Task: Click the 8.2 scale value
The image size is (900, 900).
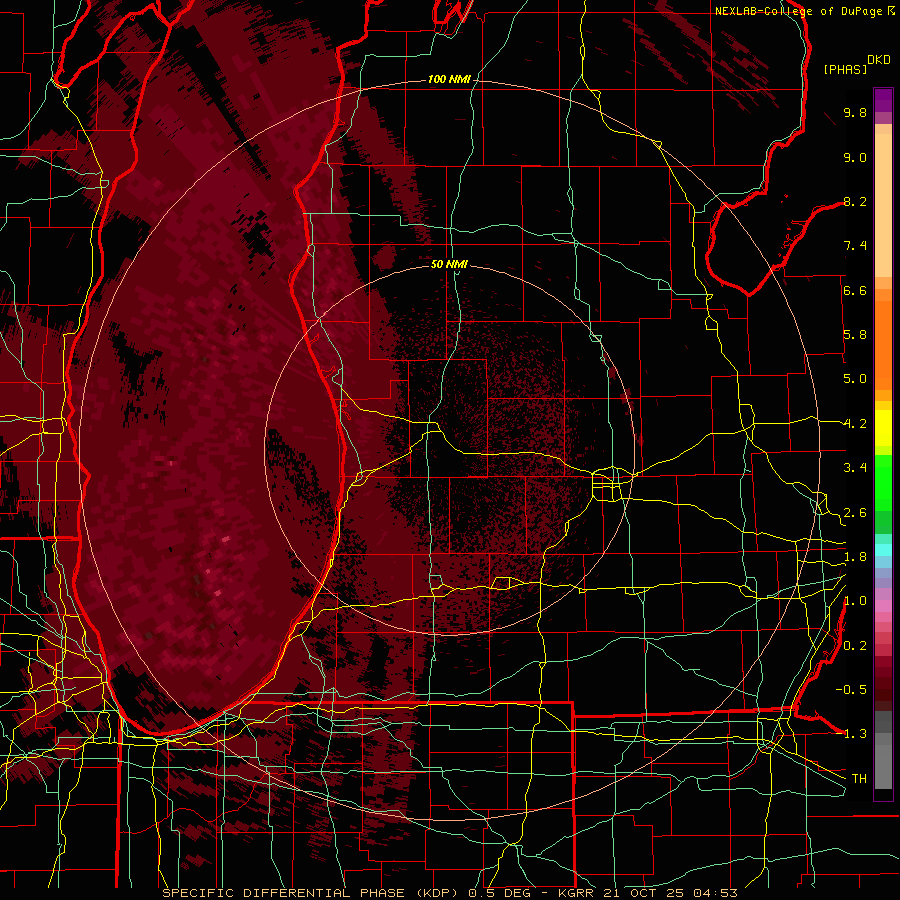Action: 855,201
